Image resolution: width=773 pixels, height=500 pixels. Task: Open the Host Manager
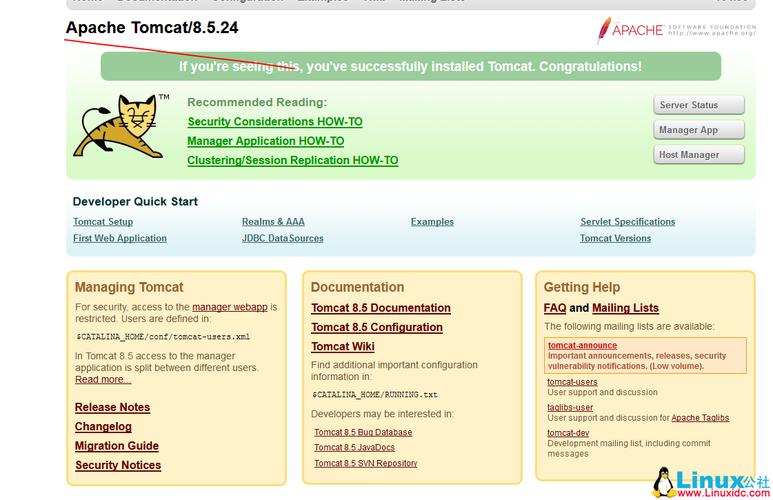coord(699,155)
